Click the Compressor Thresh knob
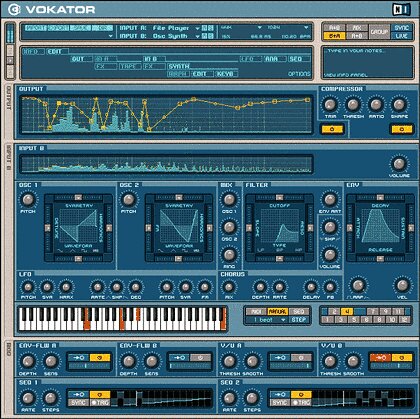 coord(353,105)
